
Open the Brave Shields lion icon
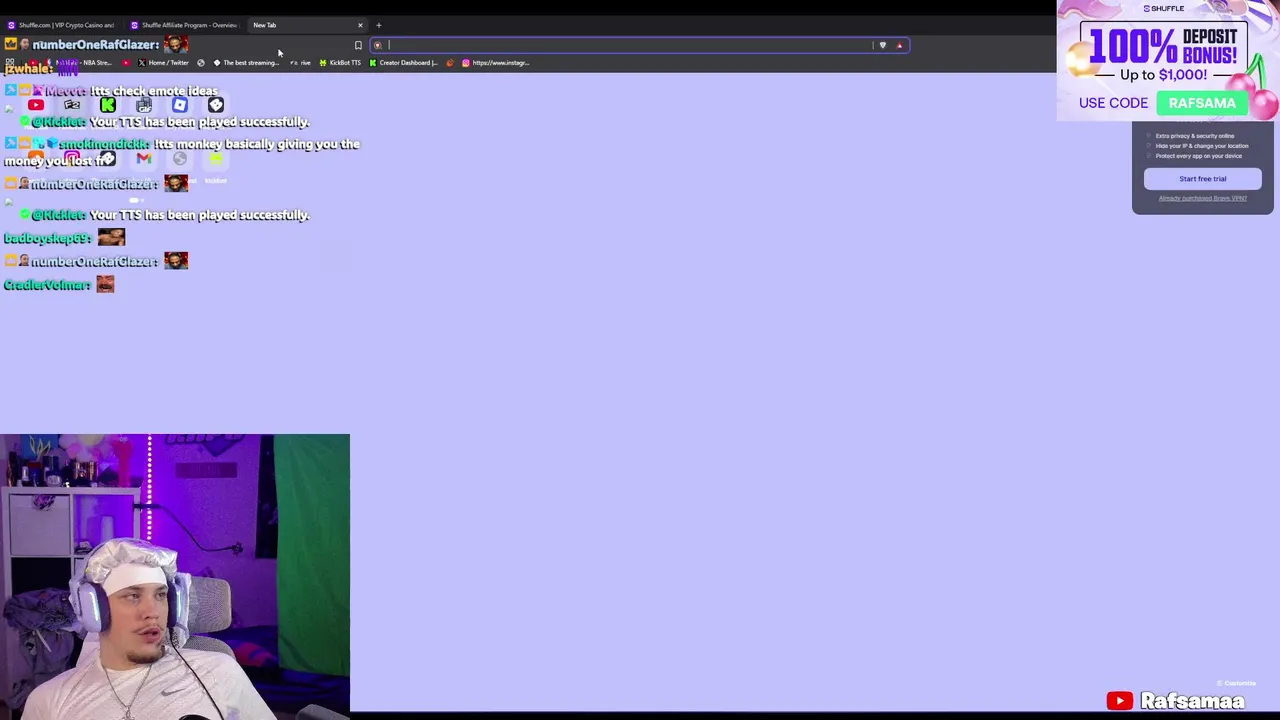point(882,45)
